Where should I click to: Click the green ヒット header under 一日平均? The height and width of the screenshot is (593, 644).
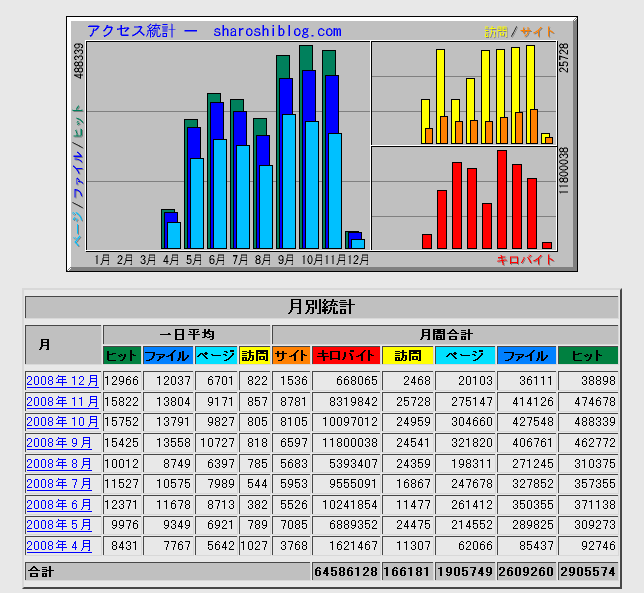122,355
